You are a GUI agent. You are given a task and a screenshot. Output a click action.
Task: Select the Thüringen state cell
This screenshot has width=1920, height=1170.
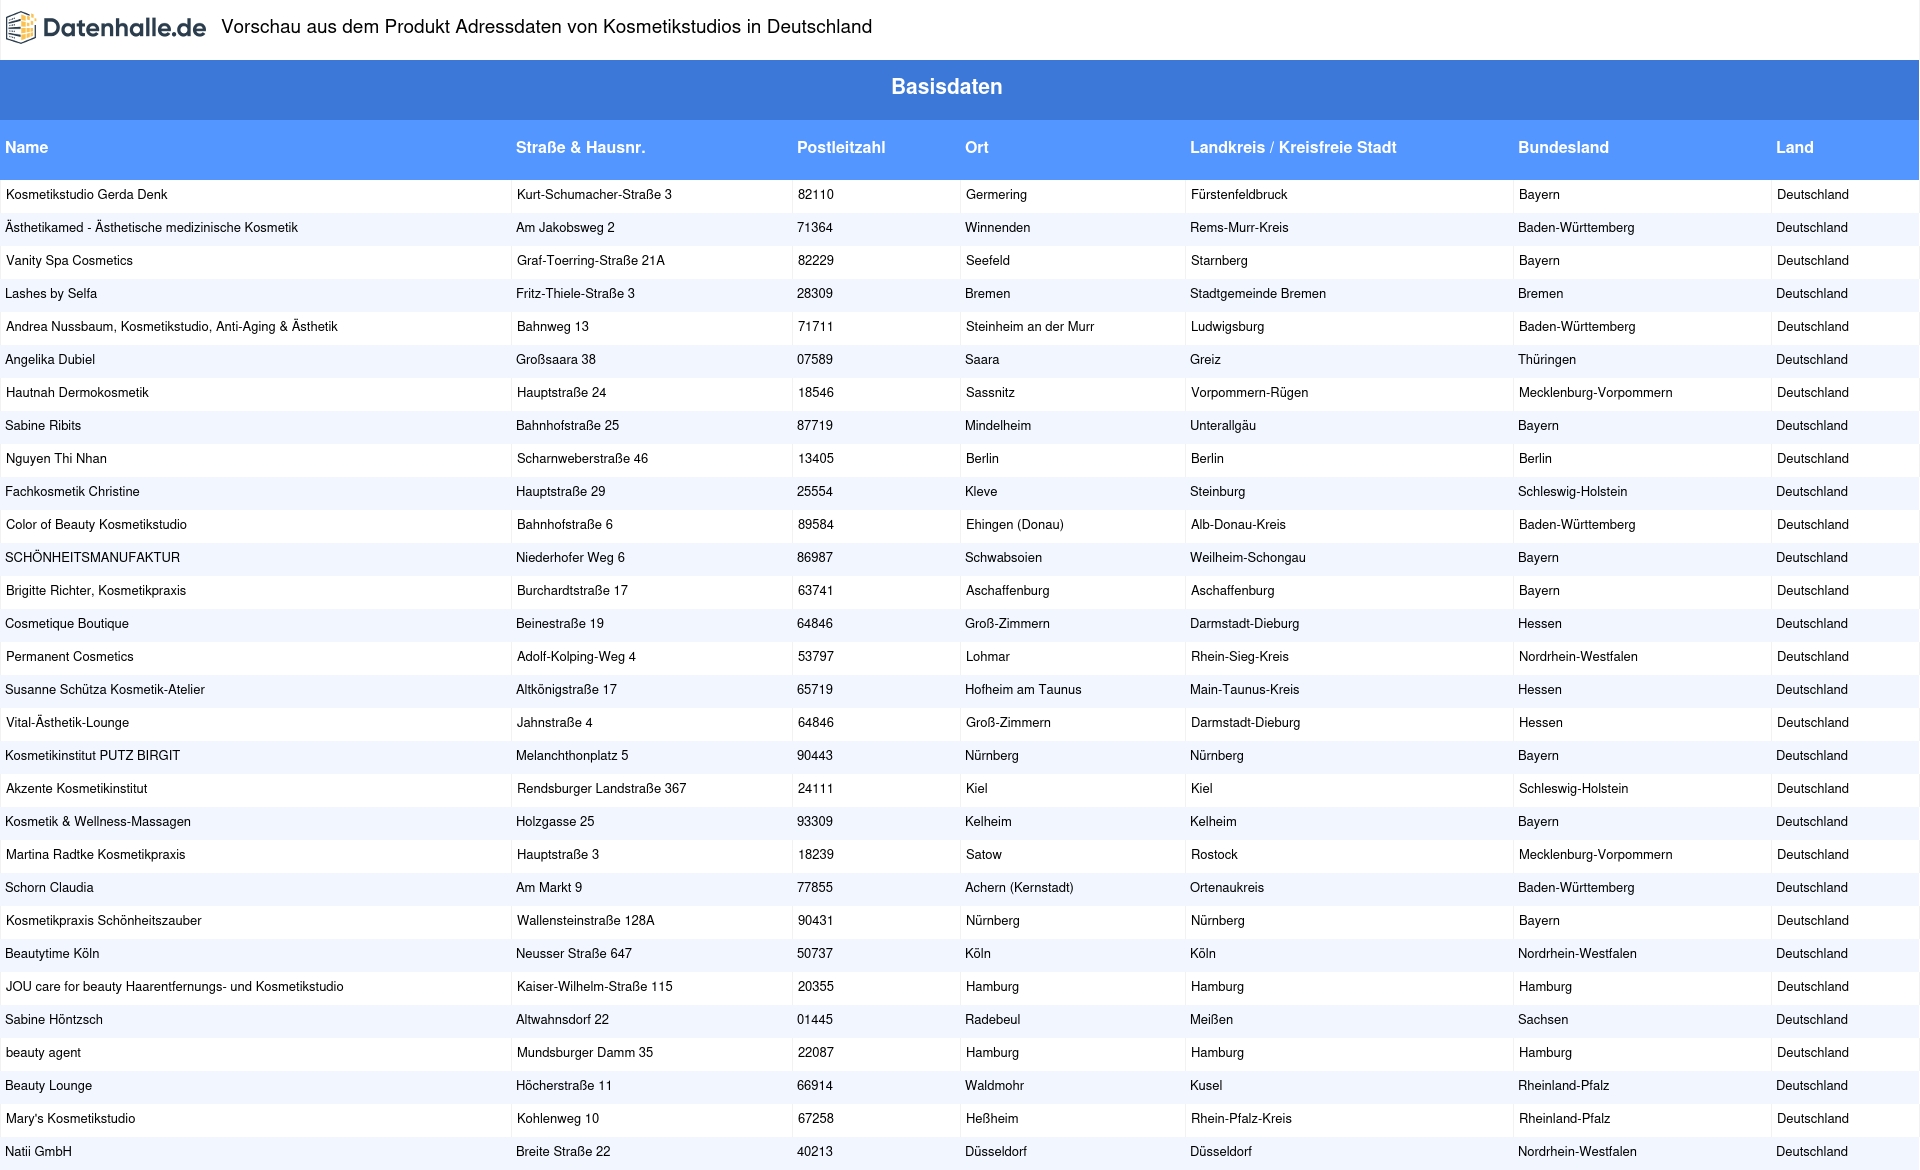[1546, 360]
